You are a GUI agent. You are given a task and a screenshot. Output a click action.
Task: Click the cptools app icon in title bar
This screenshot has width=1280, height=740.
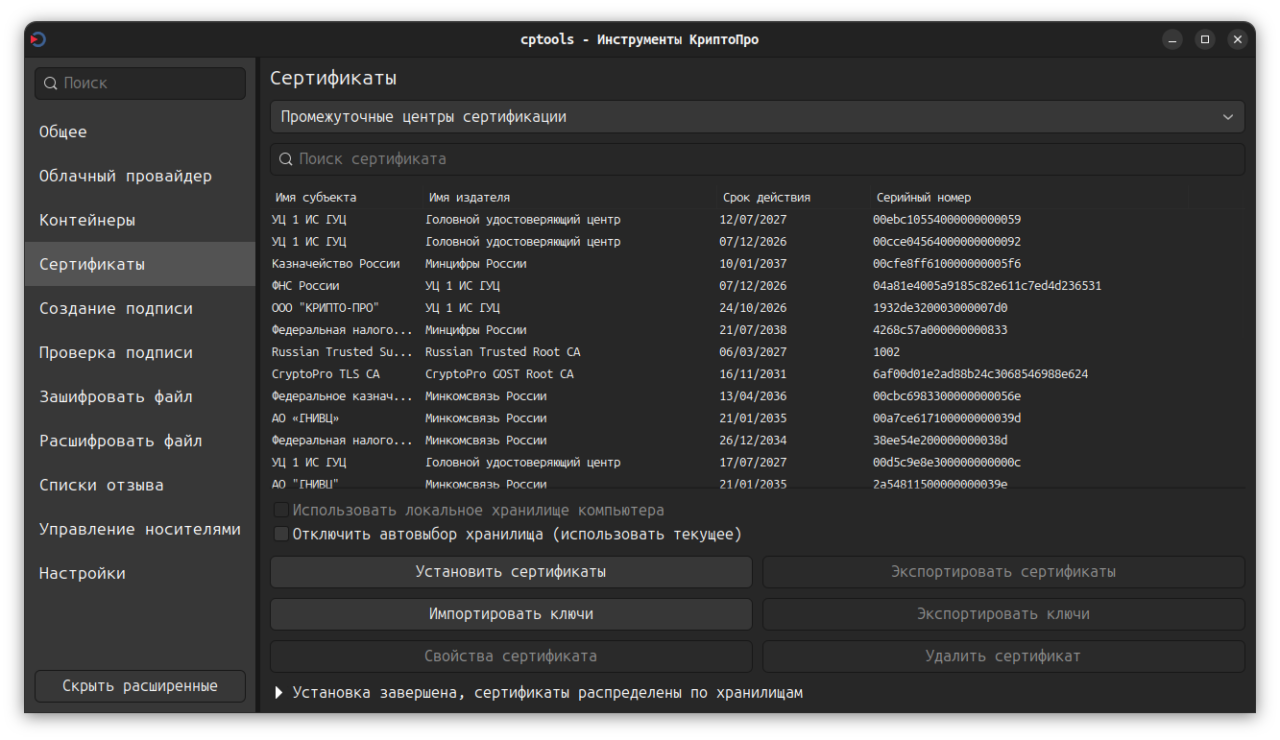[x=38, y=40]
